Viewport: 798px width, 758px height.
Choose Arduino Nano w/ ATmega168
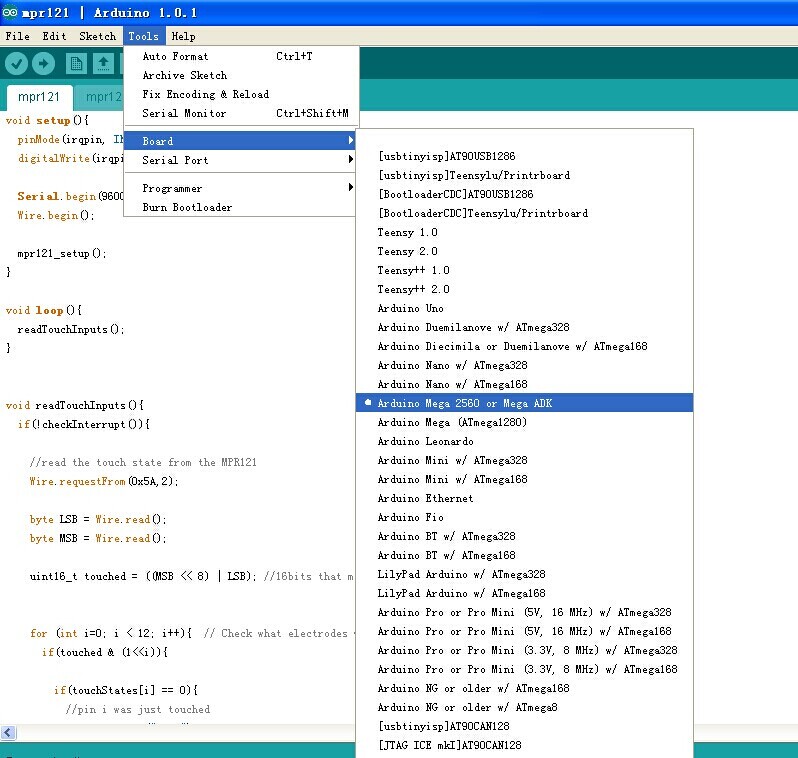(x=524, y=384)
